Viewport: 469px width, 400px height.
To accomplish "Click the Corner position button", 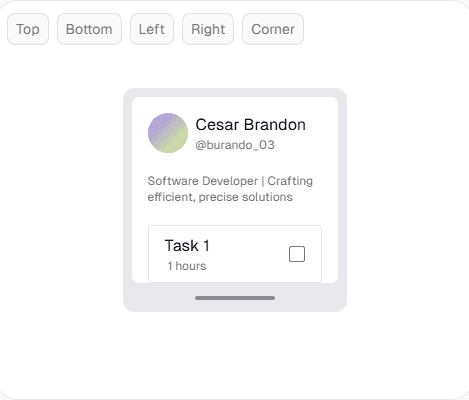I will 273,29.
